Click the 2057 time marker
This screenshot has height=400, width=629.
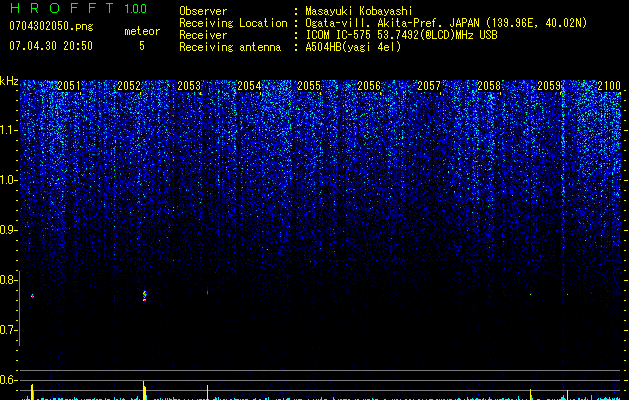tap(429, 86)
